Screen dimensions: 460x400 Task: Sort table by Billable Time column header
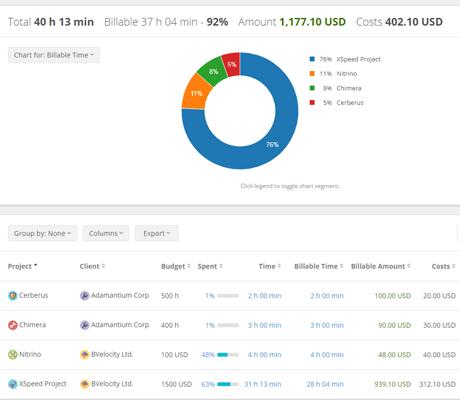tap(319, 266)
